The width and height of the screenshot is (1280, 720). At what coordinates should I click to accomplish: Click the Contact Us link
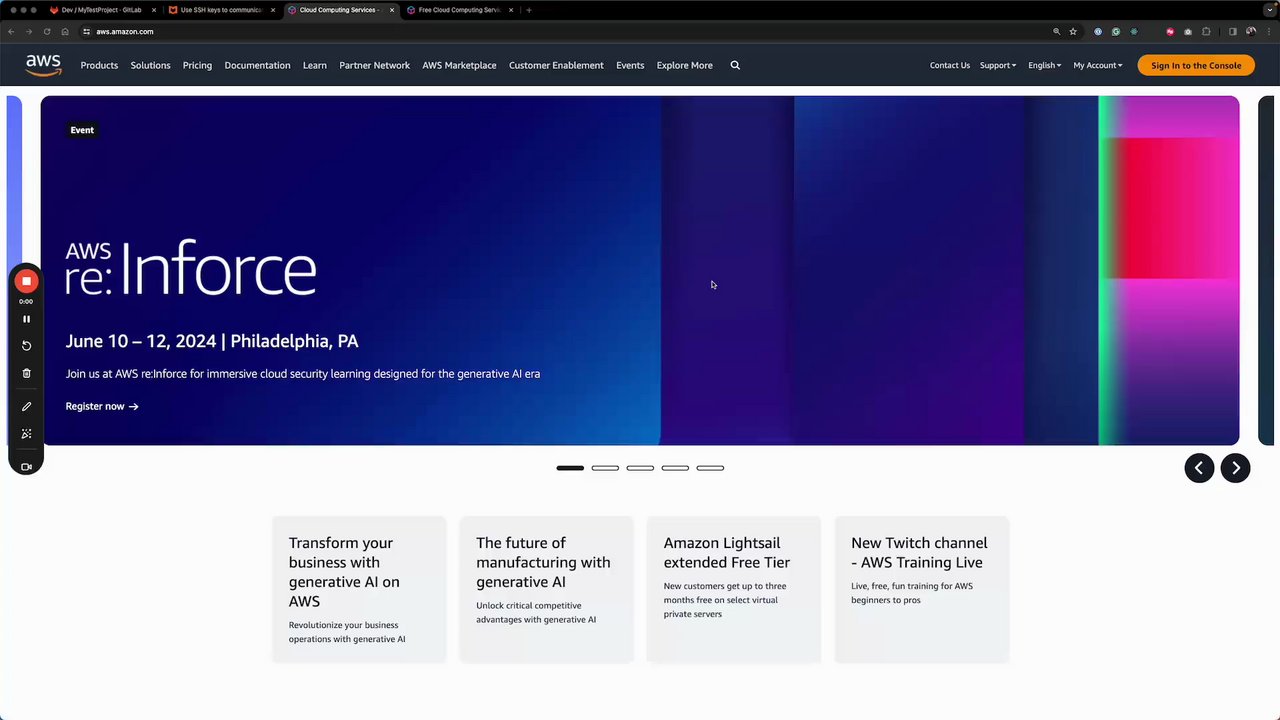[x=950, y=65]
